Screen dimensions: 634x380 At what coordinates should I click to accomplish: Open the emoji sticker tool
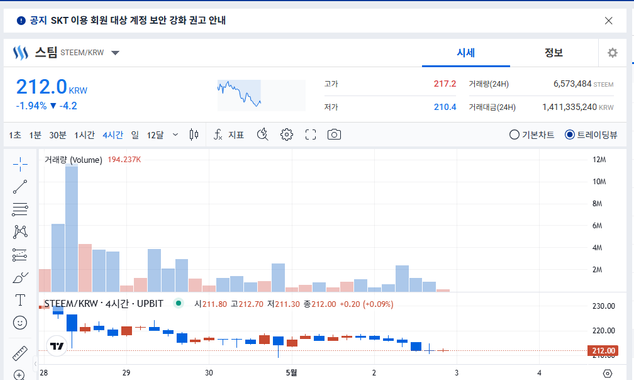[x=20, y=323]
